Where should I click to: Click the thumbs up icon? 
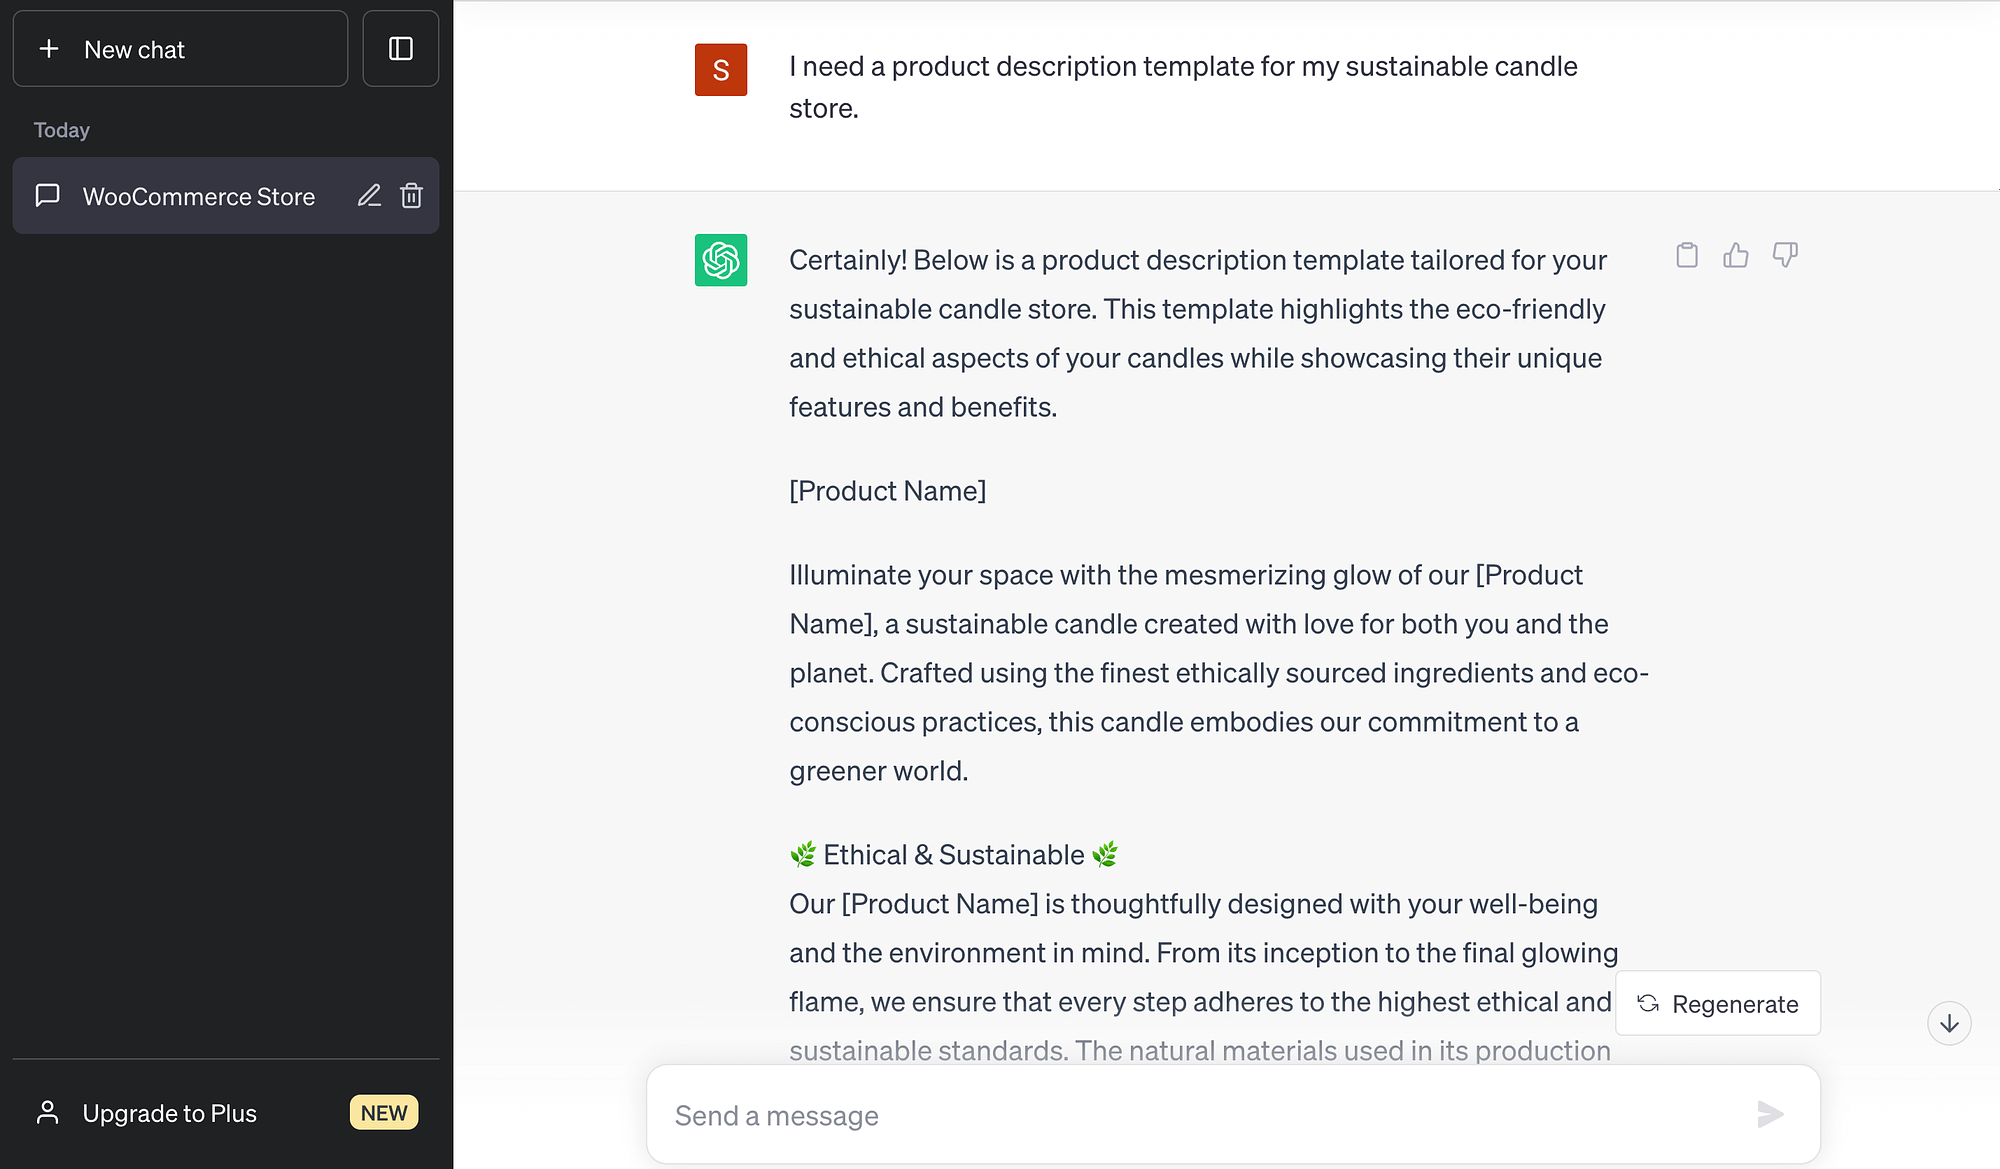1736,253
